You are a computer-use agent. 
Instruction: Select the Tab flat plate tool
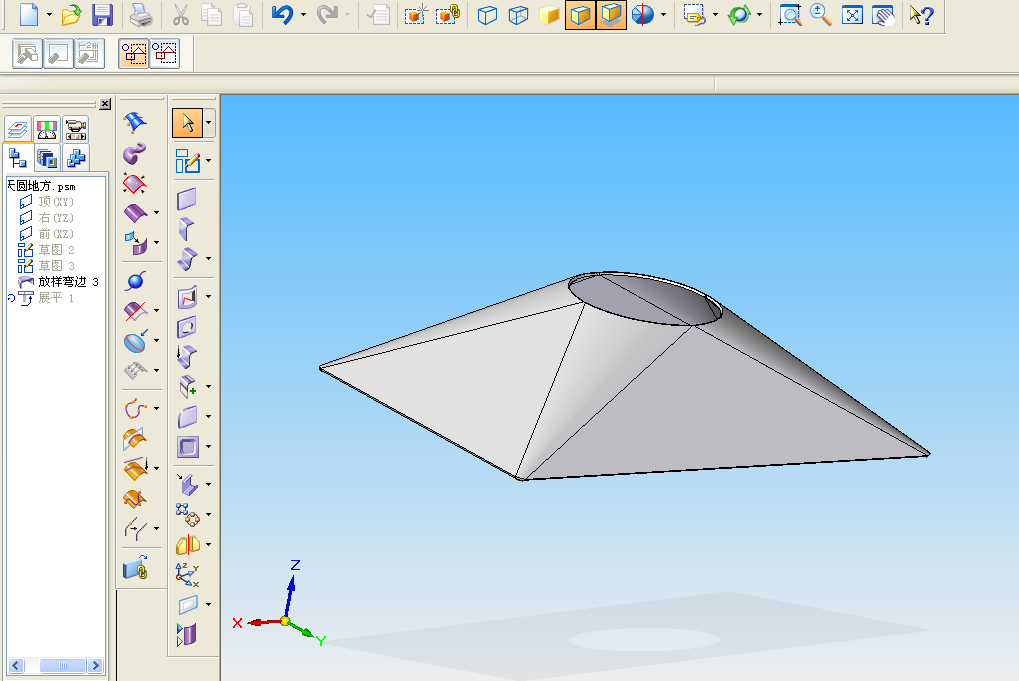tap(187, 198)
